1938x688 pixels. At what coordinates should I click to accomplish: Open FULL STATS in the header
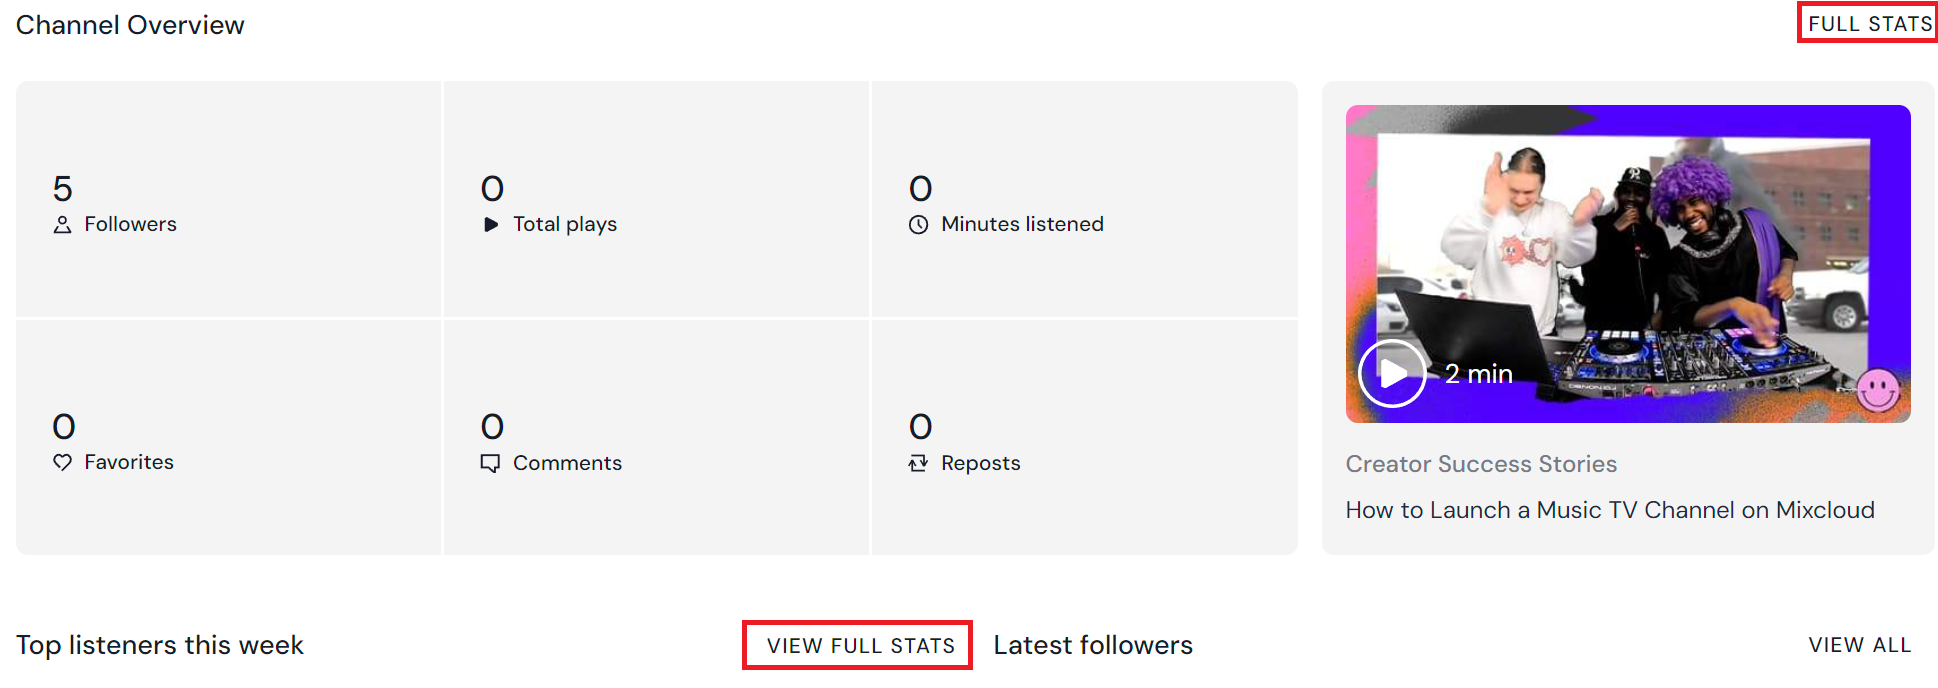pos(1868,24)
